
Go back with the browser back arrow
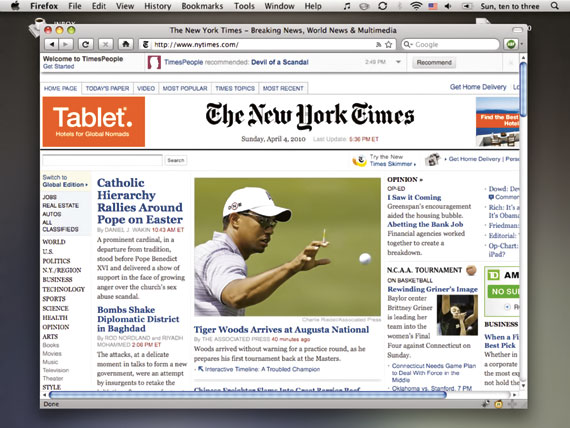51,44
